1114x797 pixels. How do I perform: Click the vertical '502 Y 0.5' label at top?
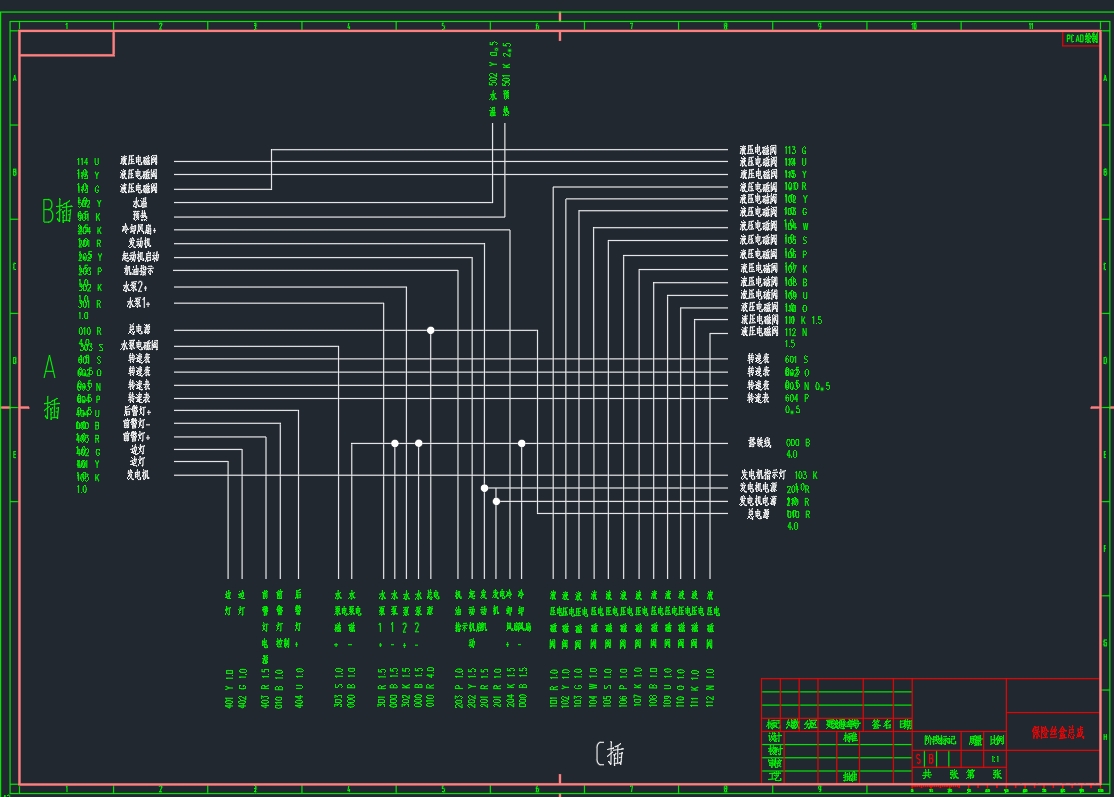tap(493, 63)
